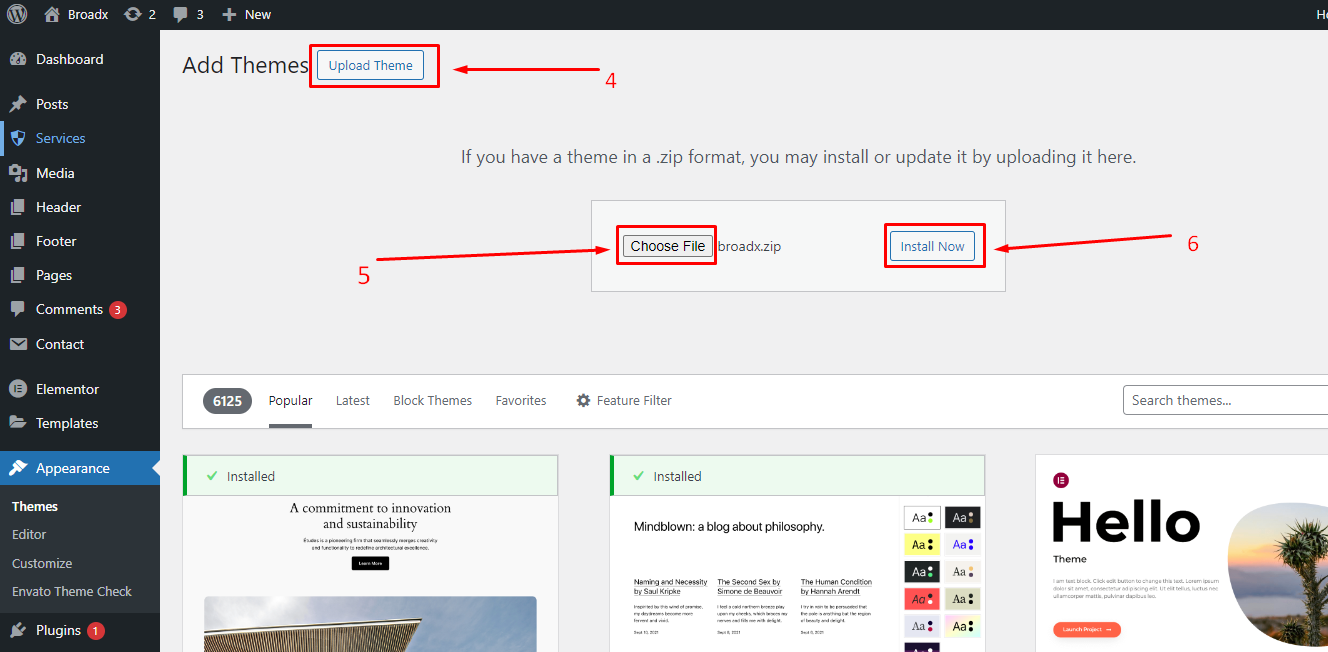
Task: Switch to the Latest themes tab
Action: pos(353,400)
